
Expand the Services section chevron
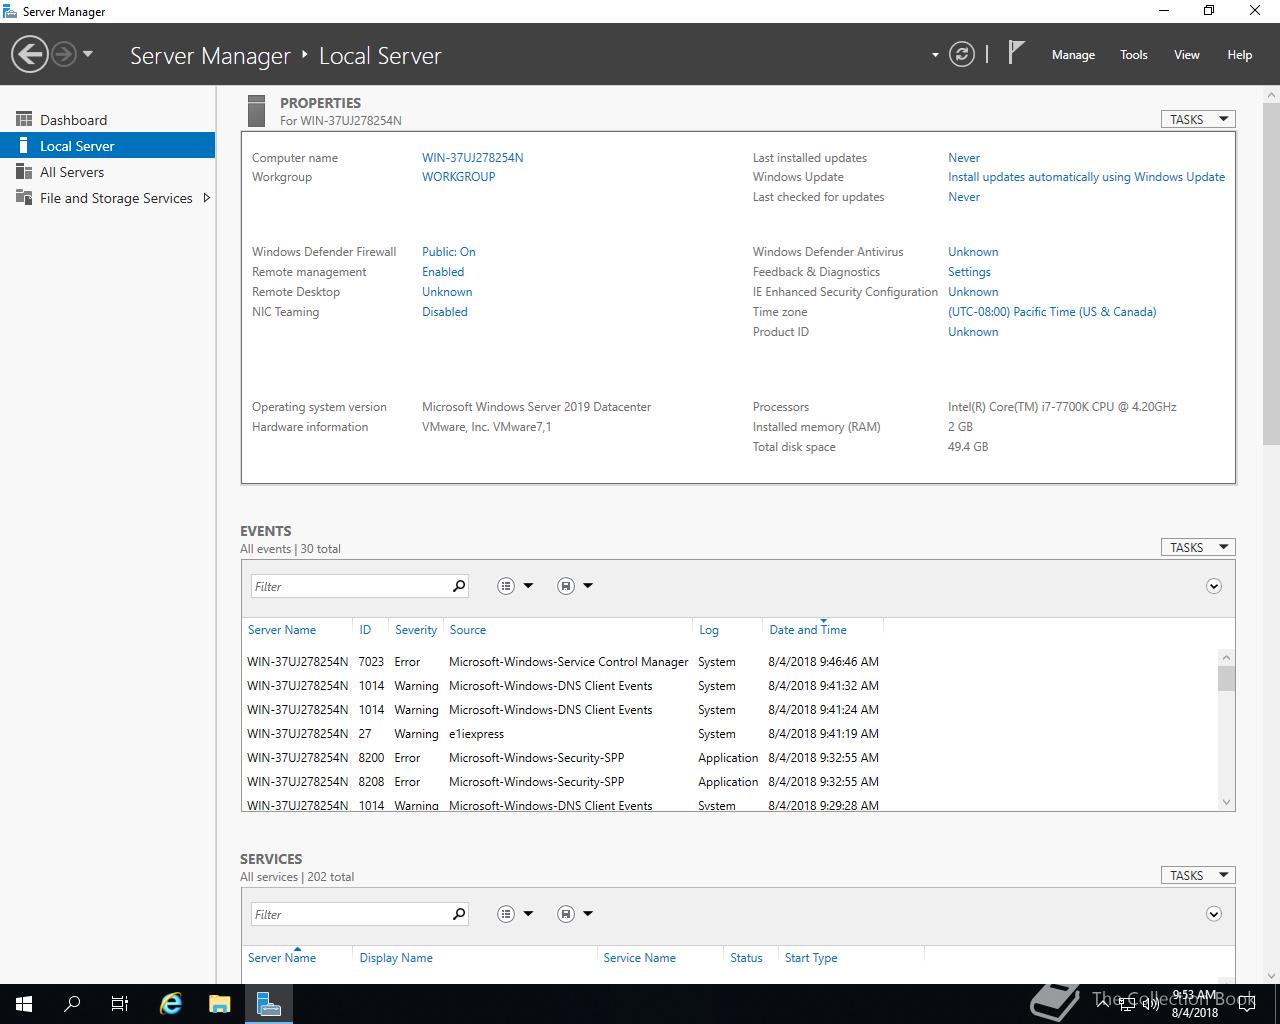point(1214,914)
